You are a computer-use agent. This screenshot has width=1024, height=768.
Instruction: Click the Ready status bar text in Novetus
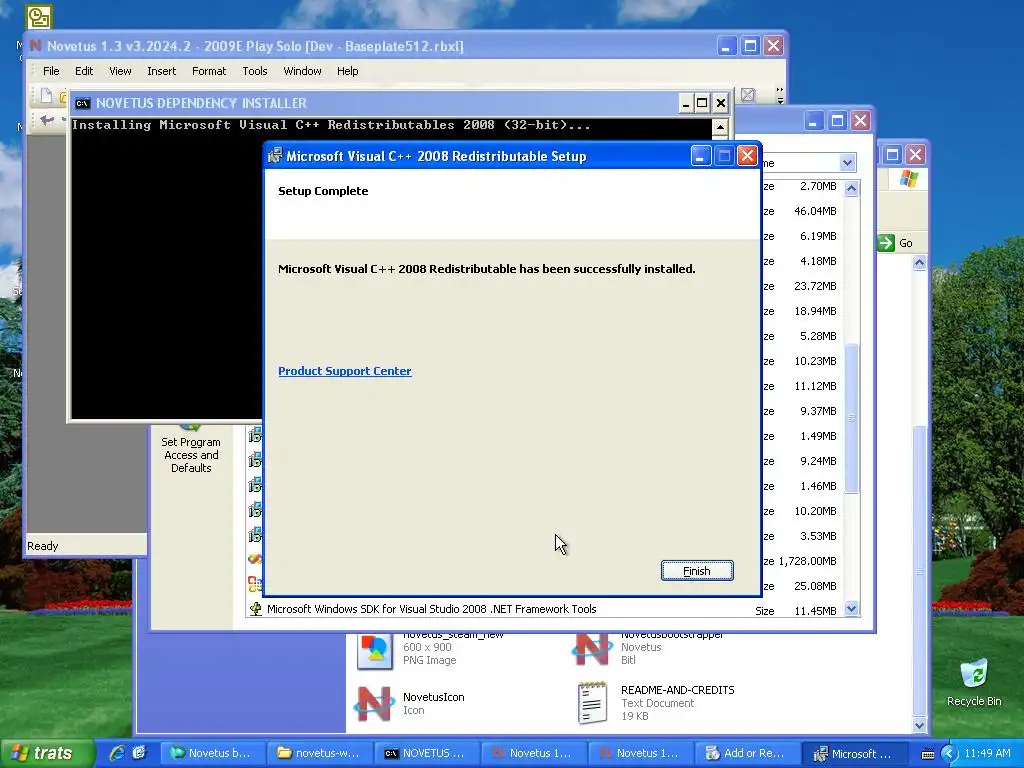pos(42,546)
